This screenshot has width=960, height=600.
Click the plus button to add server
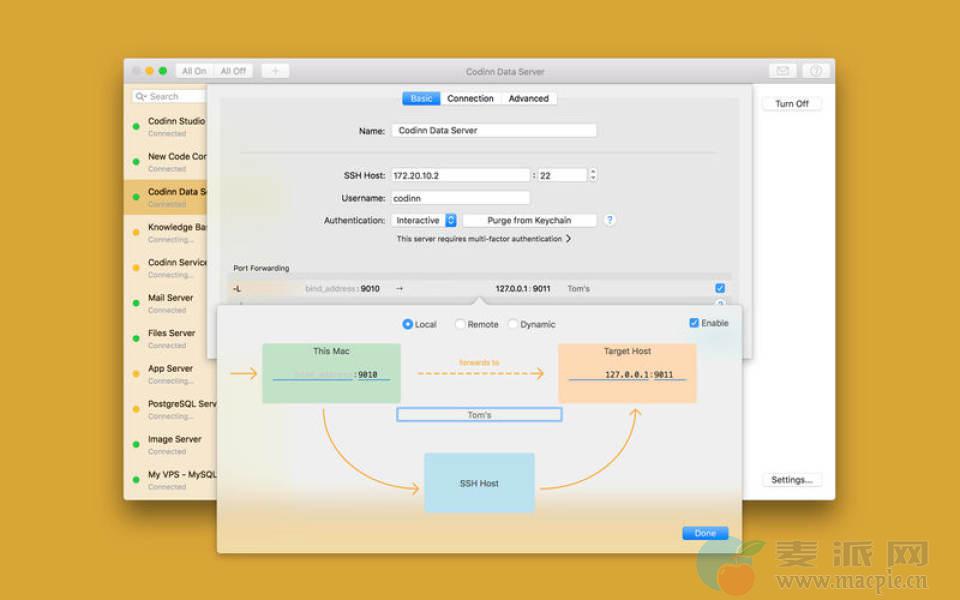point(275,71)
